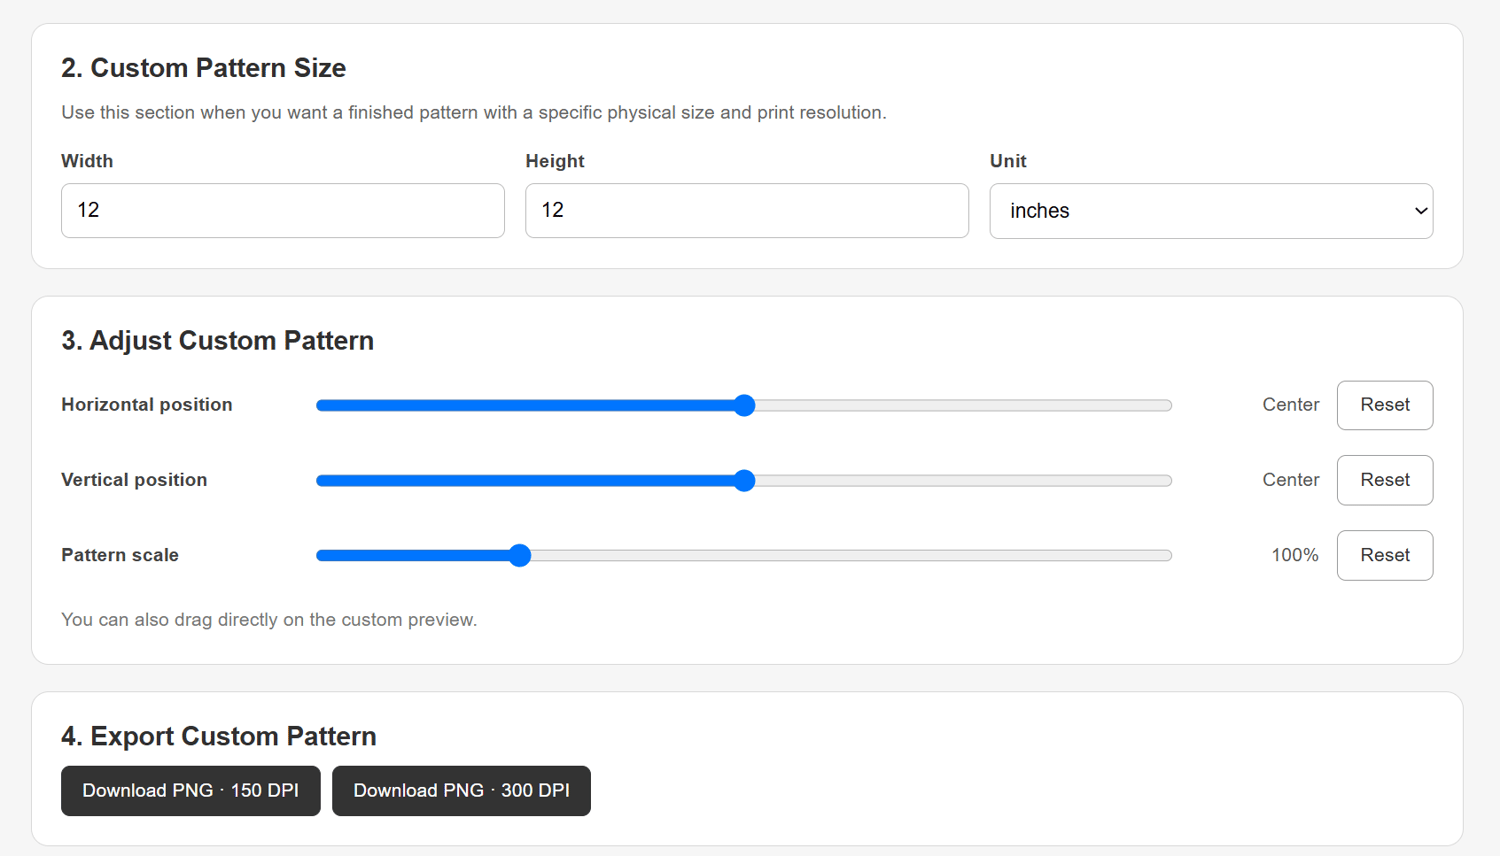Click the '2. Custom Pattern Size' heading

[x=204, y=68]
